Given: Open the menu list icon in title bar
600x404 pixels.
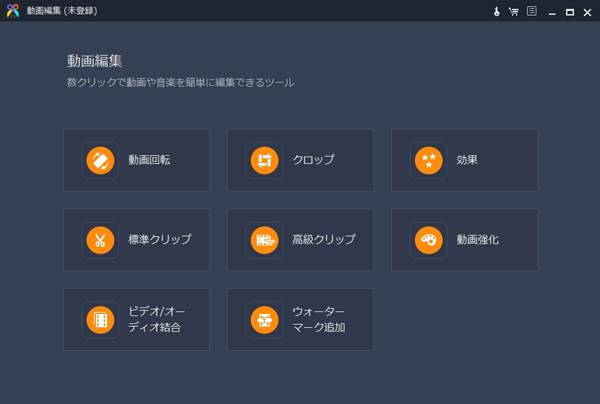Looking at the screenshot, I should click(x=532, y=11).
